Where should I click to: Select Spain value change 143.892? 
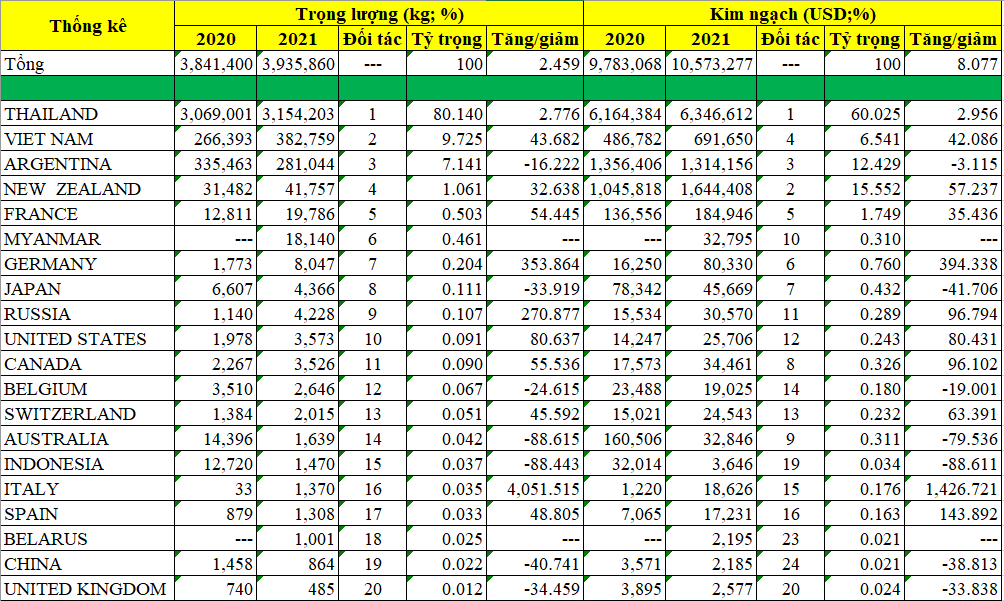coord(953,513)
